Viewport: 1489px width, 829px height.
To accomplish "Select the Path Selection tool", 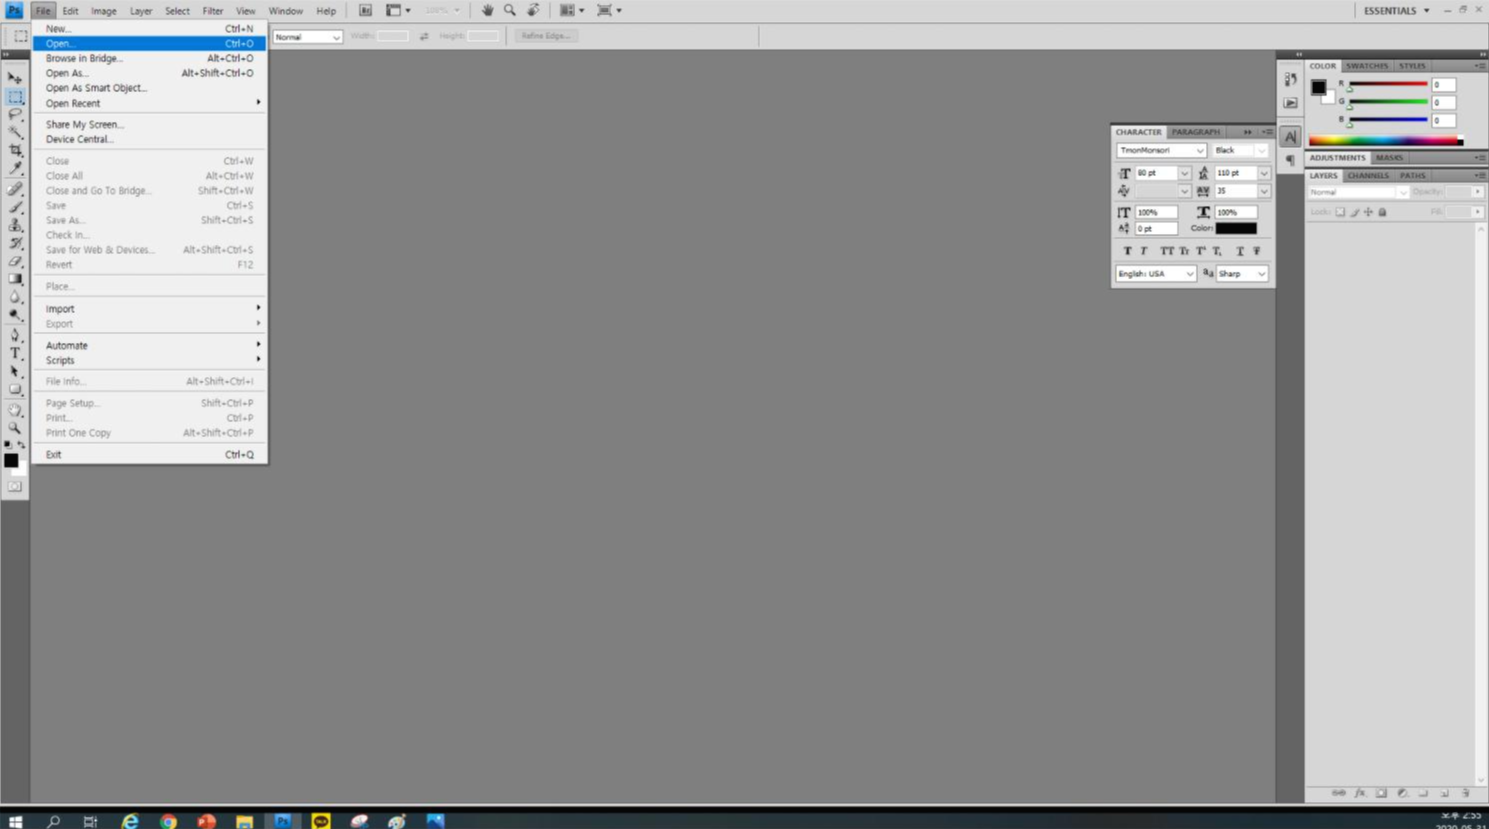I will [15, 371].
